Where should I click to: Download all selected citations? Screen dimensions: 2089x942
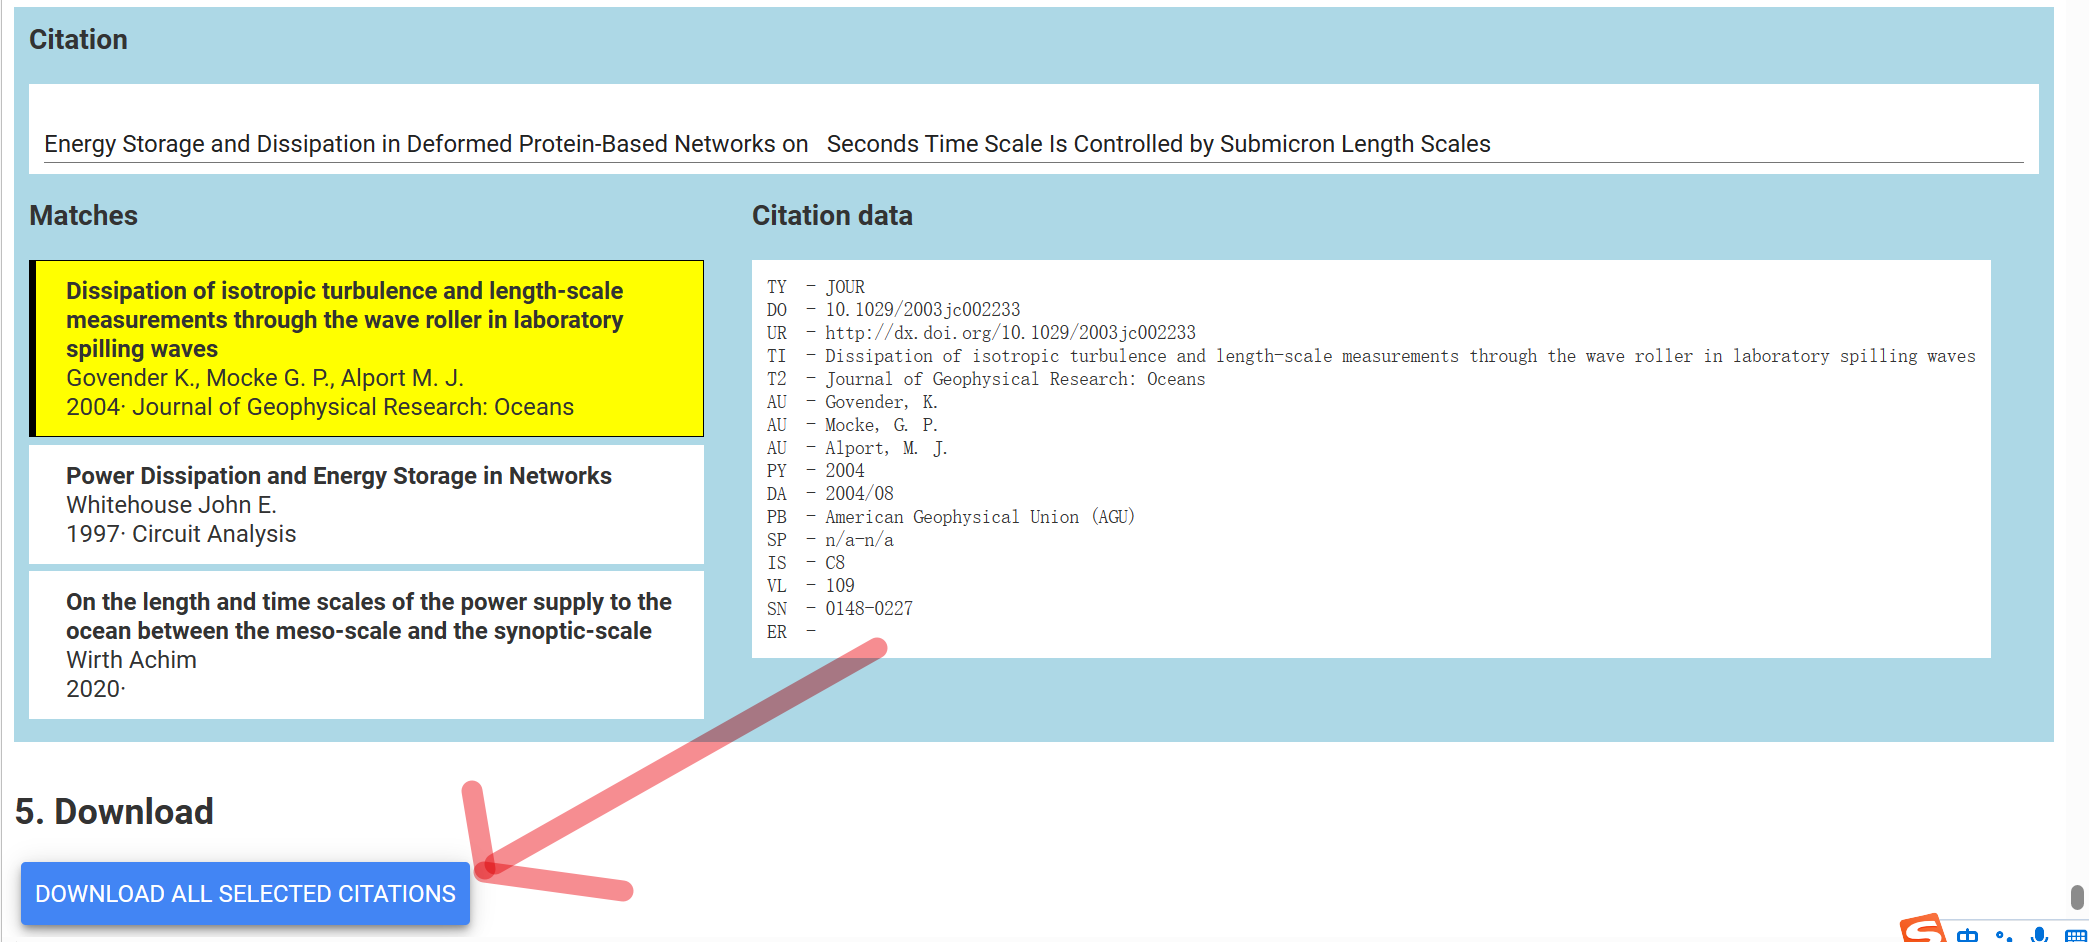(x=245, y=893)
